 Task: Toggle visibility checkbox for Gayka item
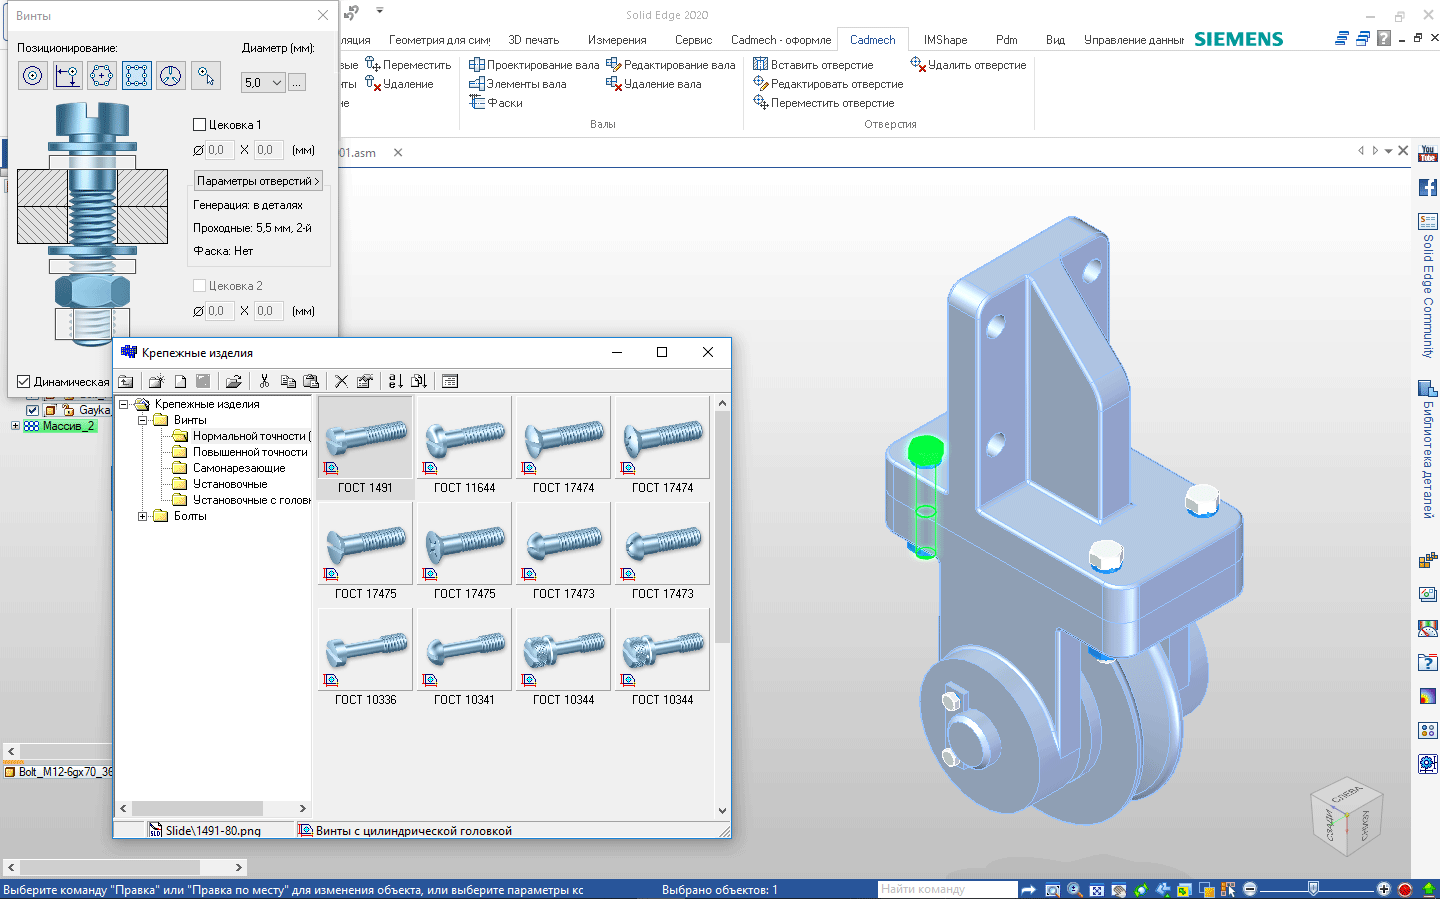[x=32, y=410]
